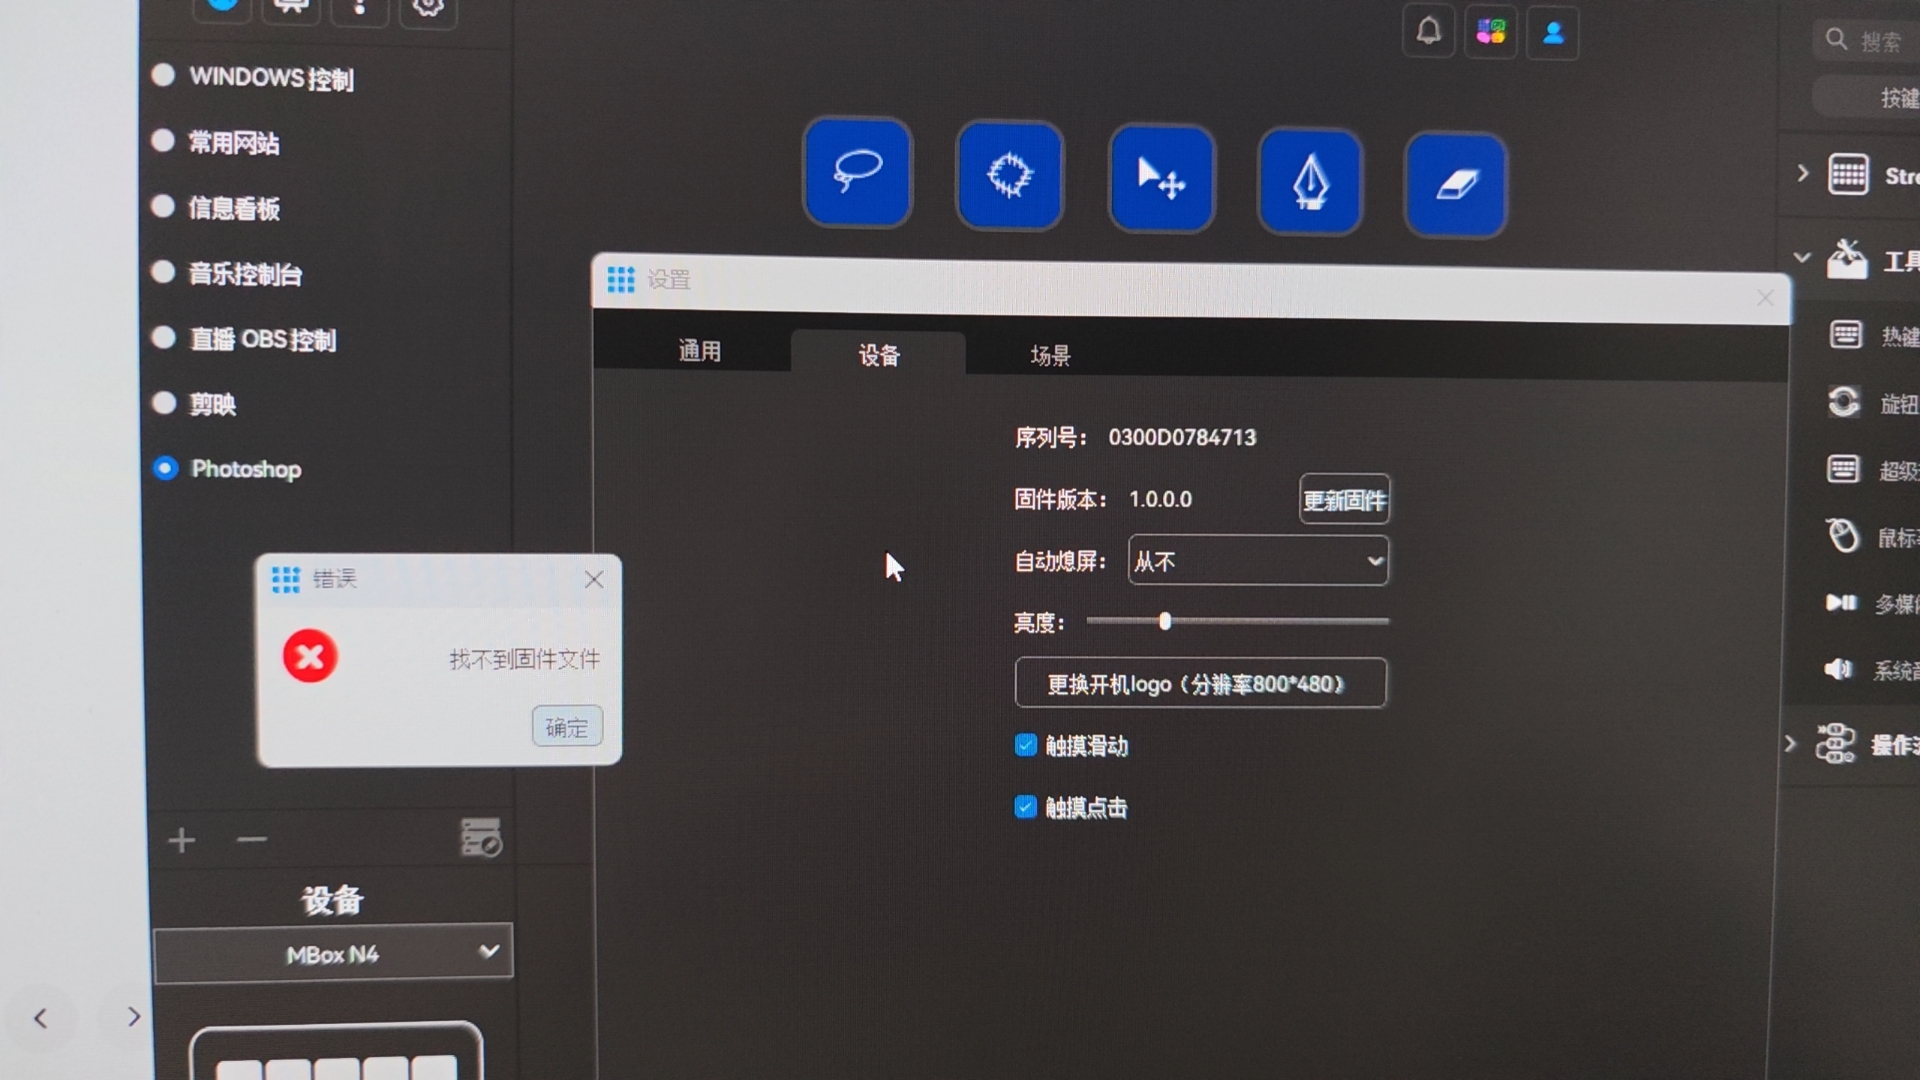The height and width of the screenshot is (1080, 1920).
Task: Switch to the 设备 tab
Action: pyautogui.click(x=879, y=355)
